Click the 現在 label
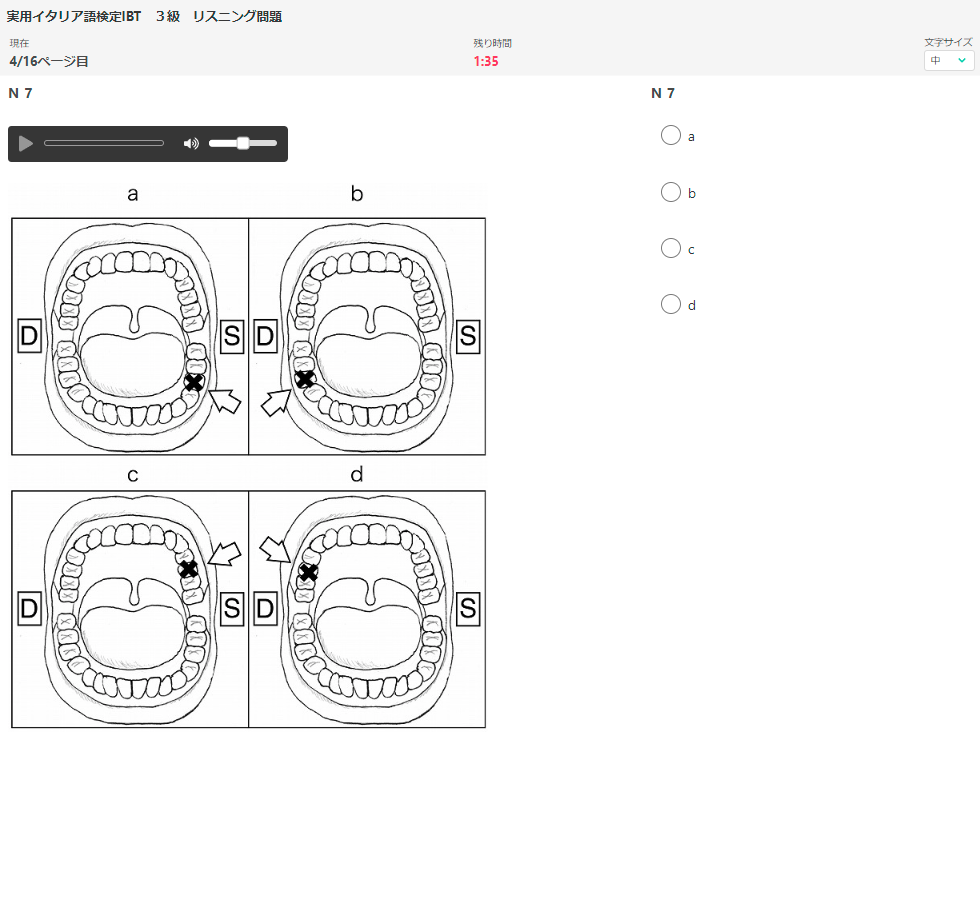Image resolution: width=980 pixels, height=906 pixels. tap(19, 43)
